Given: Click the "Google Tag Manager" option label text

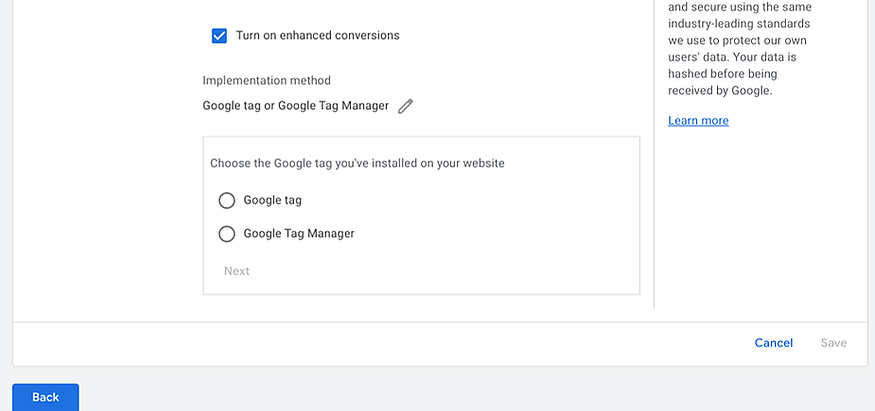Looking at the screenshot, I should point(299,234).
